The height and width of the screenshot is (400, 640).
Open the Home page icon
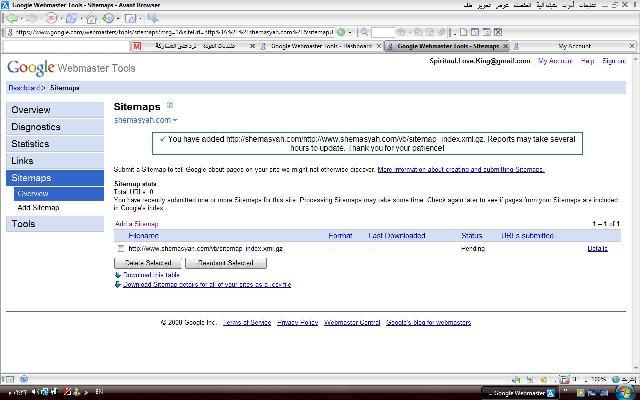pyautogui.click(x=91, y=18)
